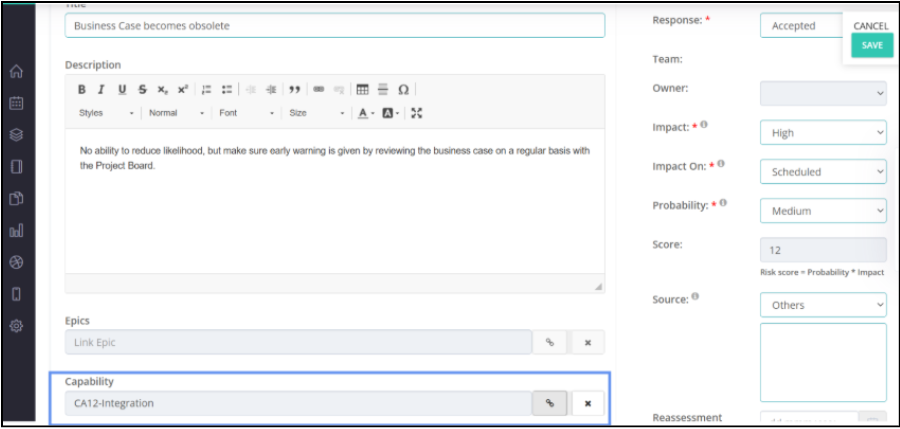The width and height of the screenshot is (900, 429).
Task: Click the Score field showing 12
Action: point(823,250)
